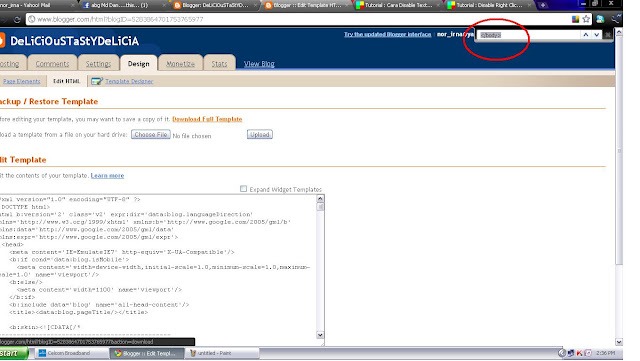Image resolution: width=640 pixels, height=361 pixels.
Task: Click the address bar URL
Action: click(x=120, y=19)
